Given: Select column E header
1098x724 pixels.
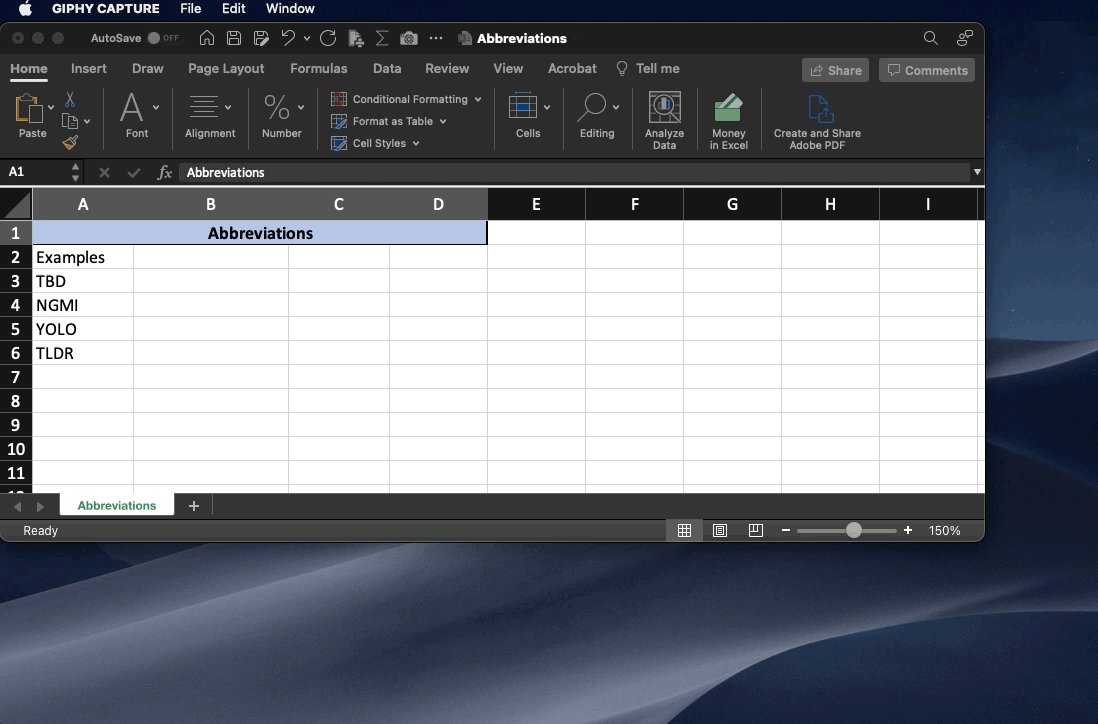Looking at the screenshot, I should (x=536, y=204).
